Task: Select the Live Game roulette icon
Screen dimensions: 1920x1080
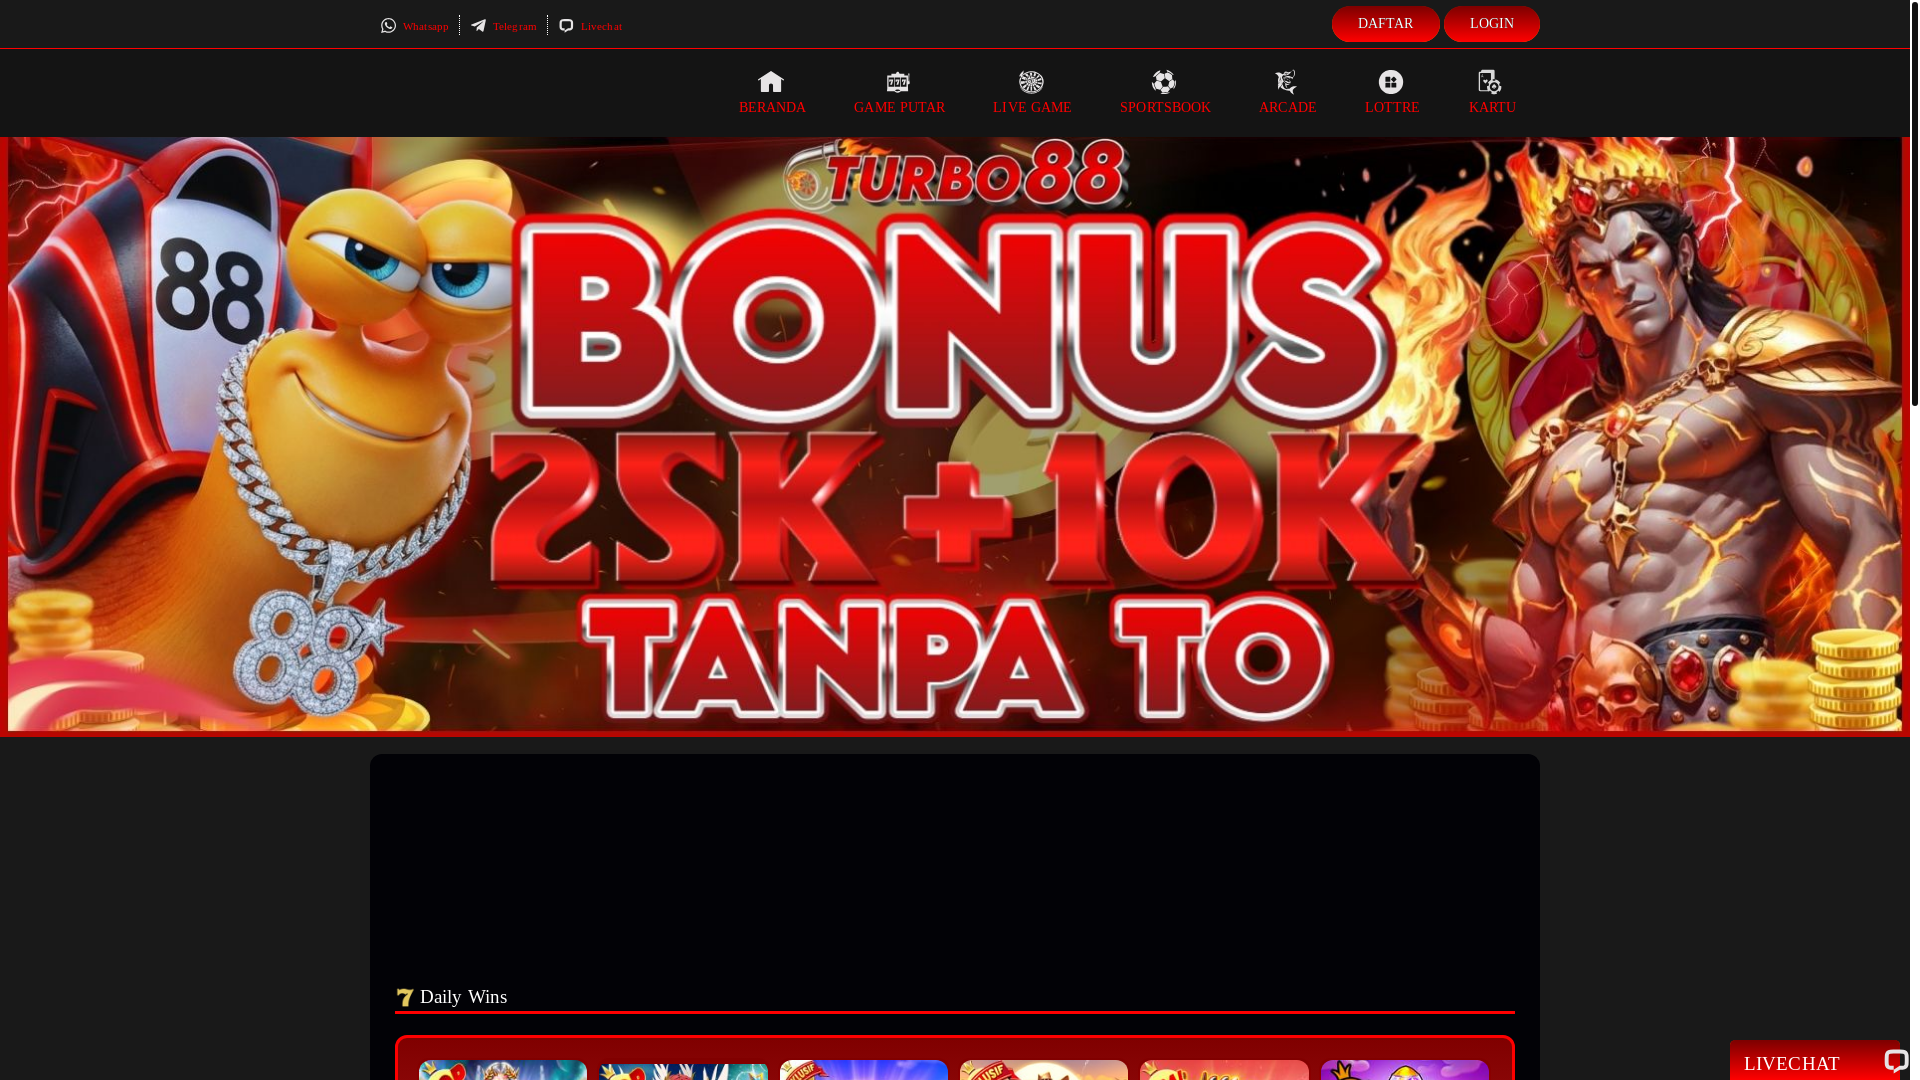Action: [1031, 82]
